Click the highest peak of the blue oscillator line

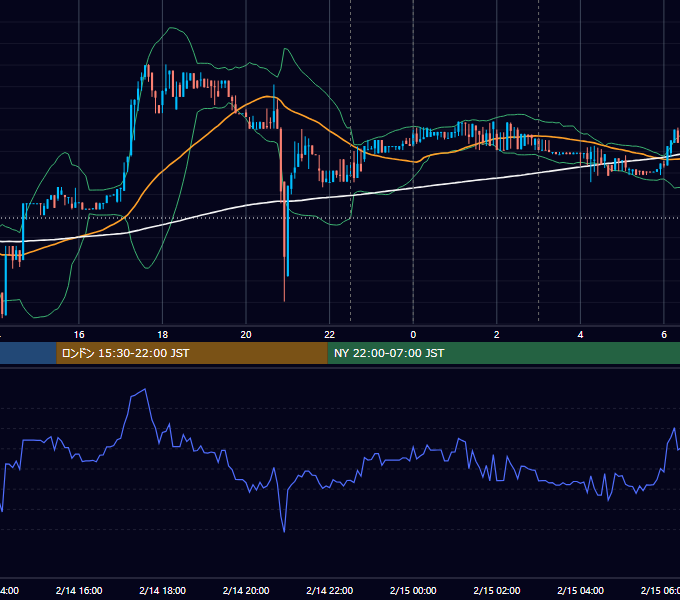[x=144, y=390]
